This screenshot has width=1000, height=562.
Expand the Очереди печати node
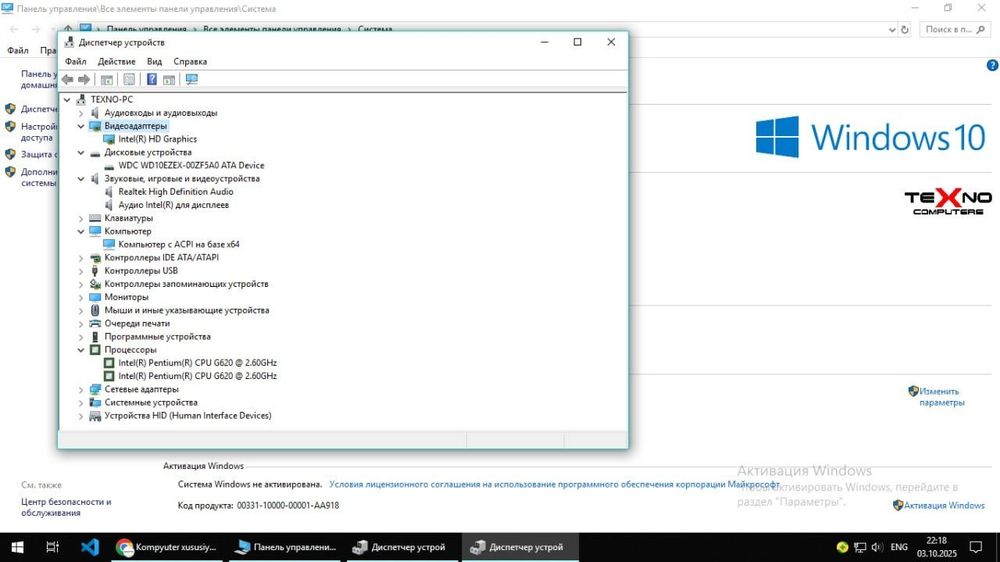(81, 323)
